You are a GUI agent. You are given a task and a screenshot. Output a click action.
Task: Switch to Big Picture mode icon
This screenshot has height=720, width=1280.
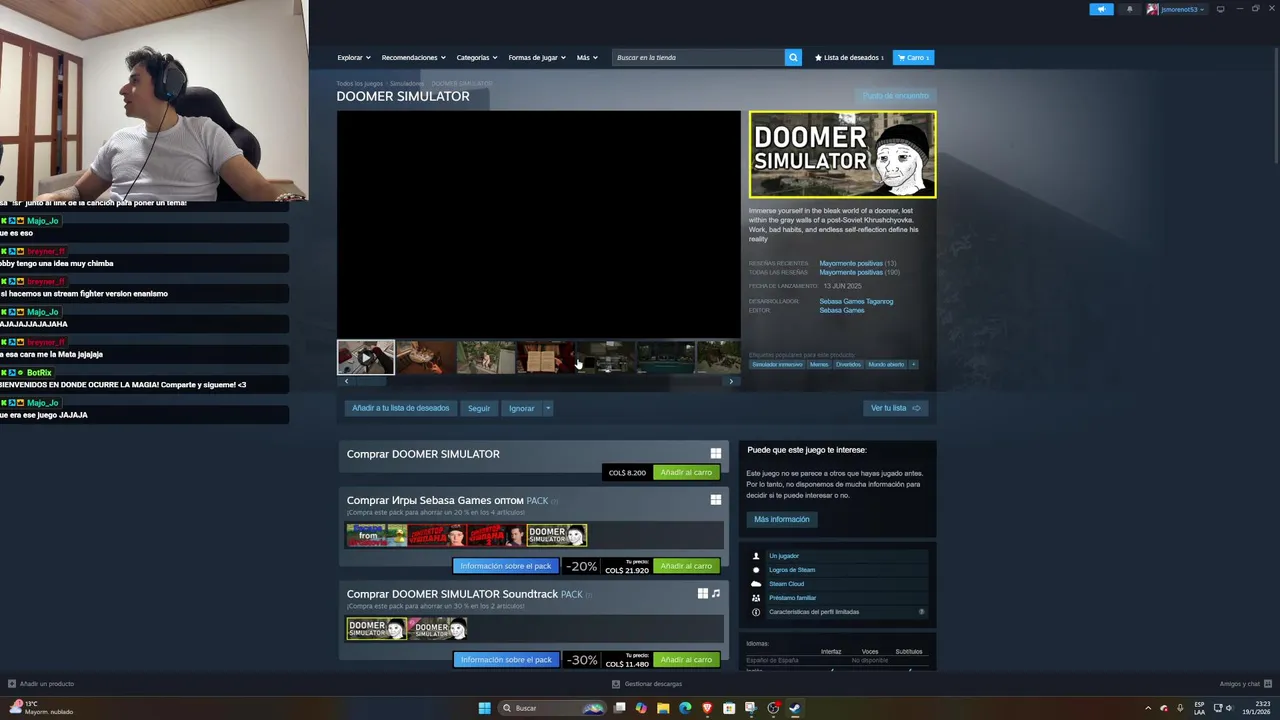tap(1220, 9)
